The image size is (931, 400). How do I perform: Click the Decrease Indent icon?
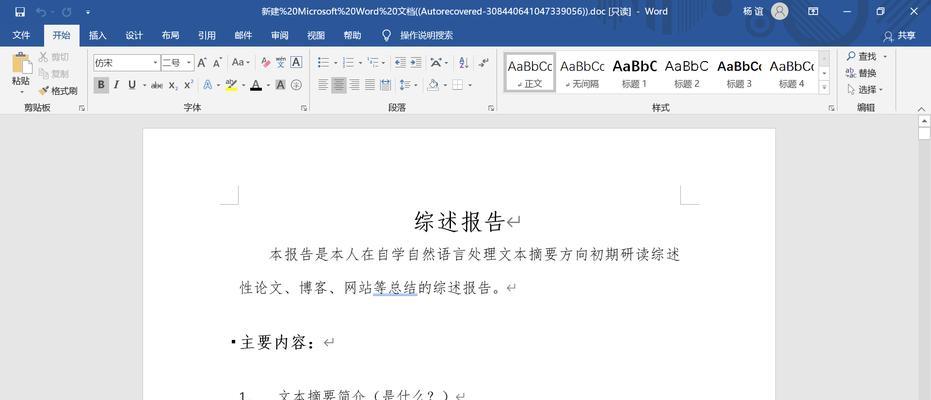coord(400,62)
